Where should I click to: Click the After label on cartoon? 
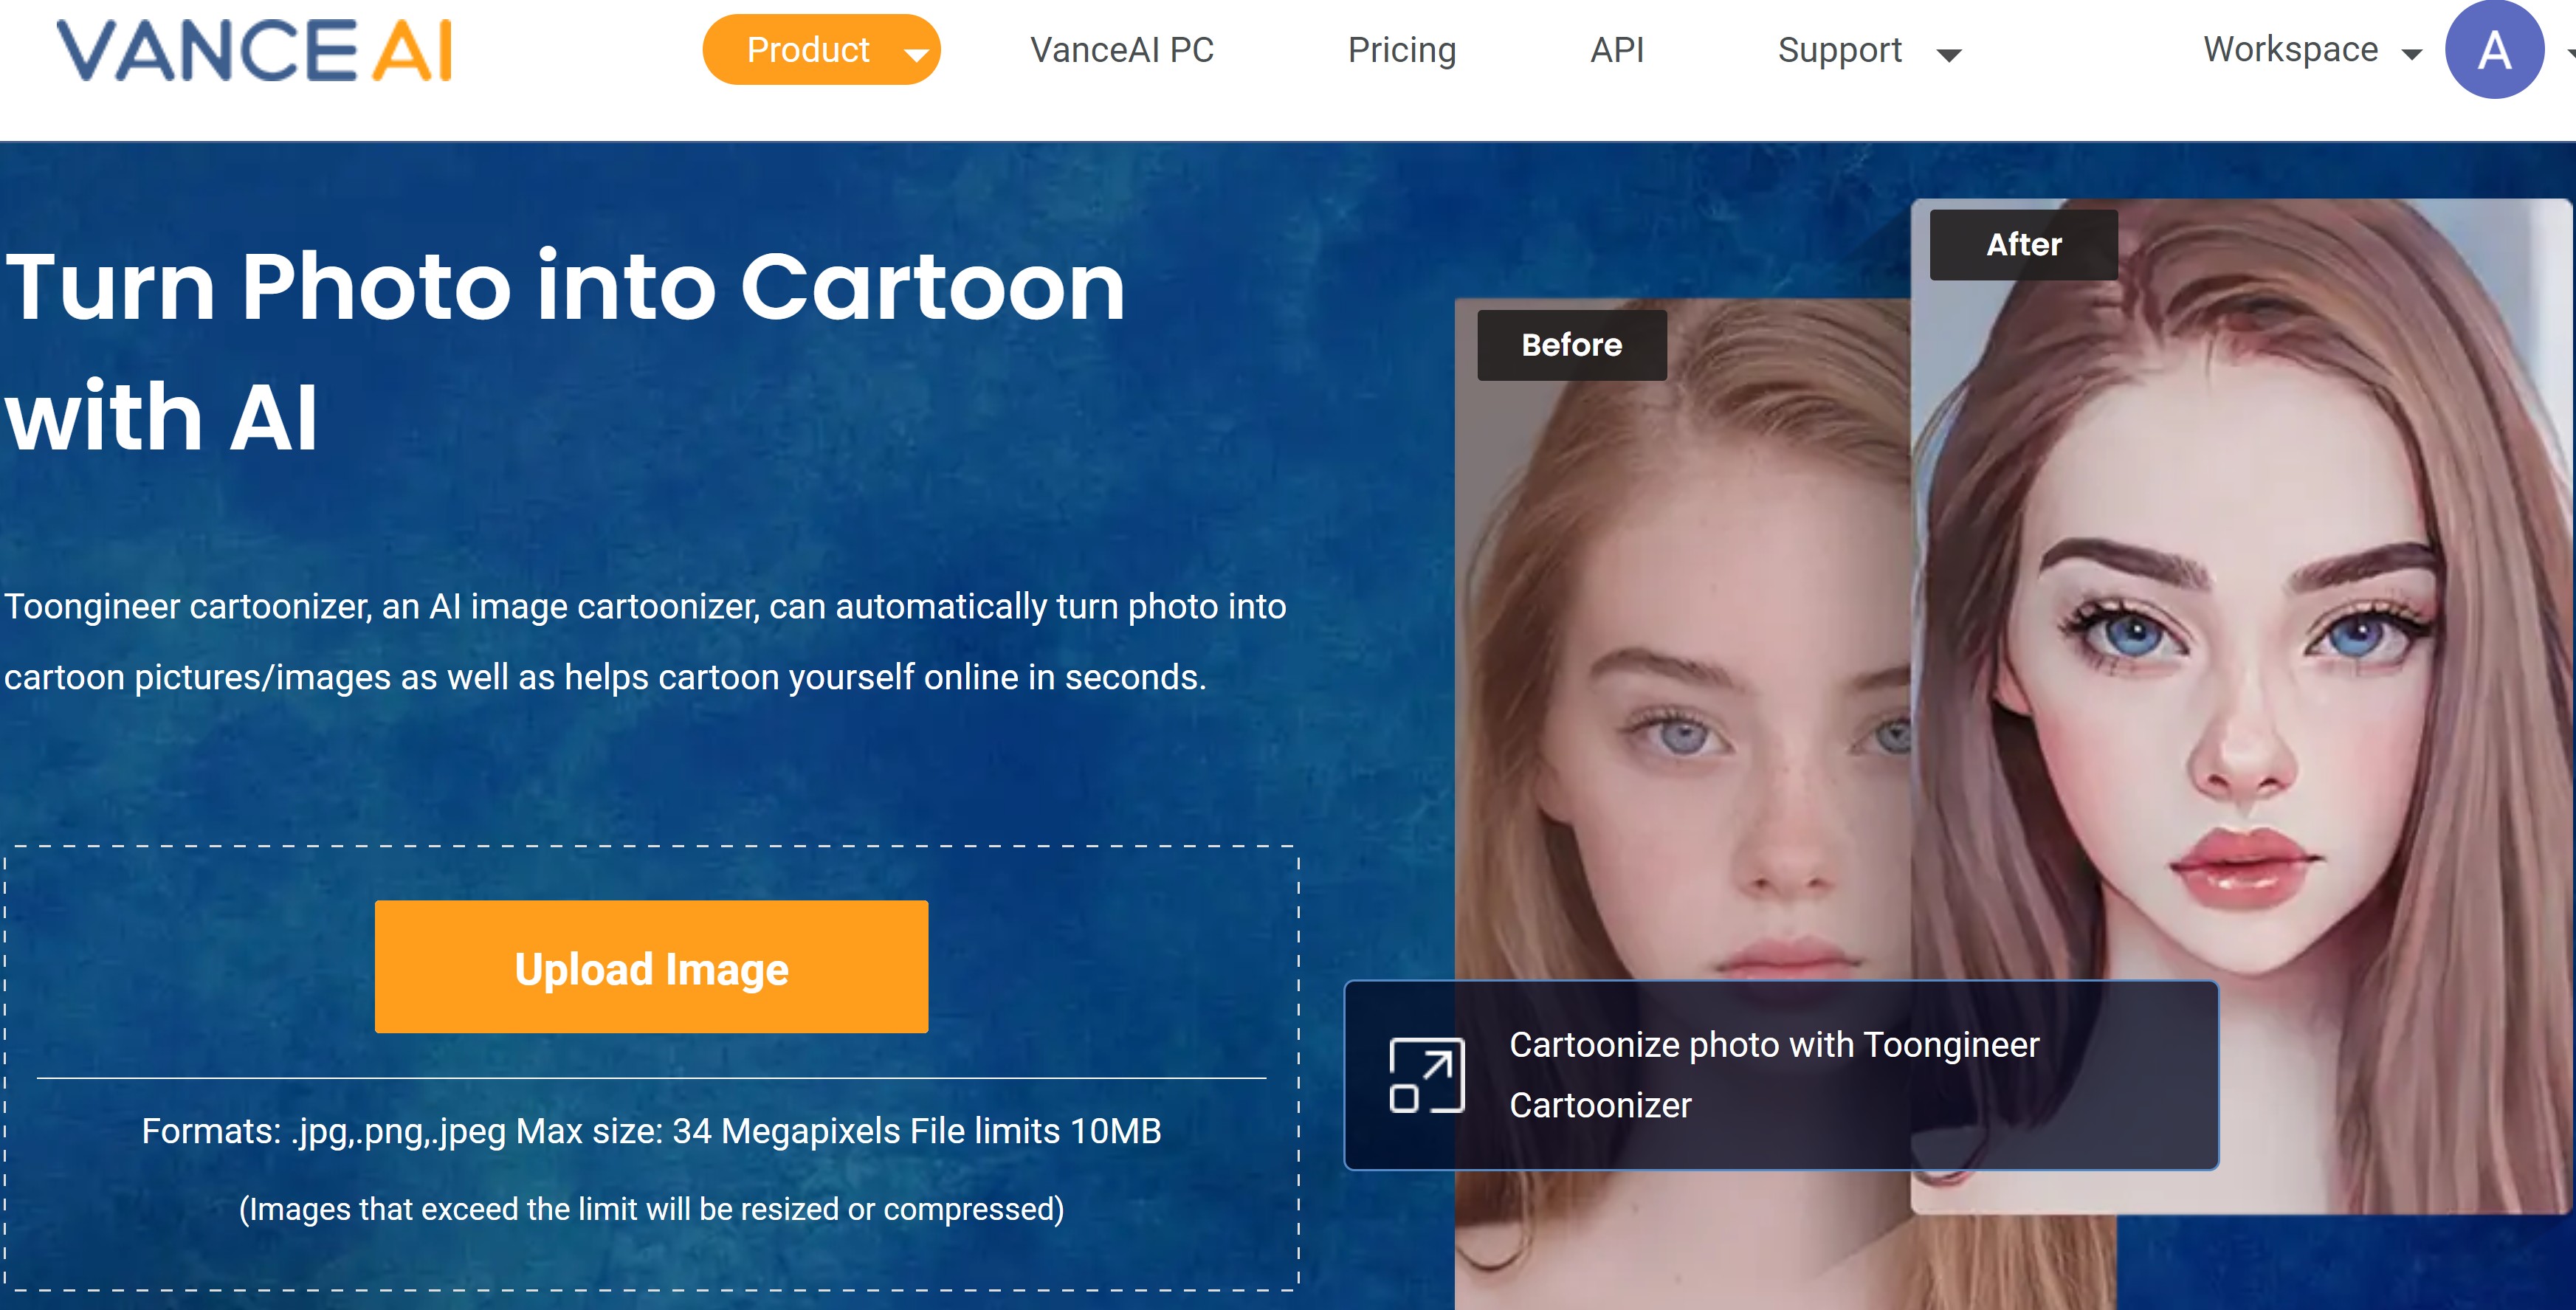2023,245
